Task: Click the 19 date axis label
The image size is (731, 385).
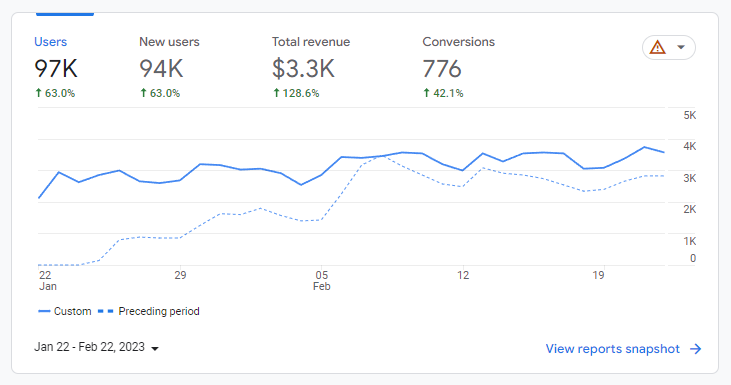Action: click(x=598, y=275)
